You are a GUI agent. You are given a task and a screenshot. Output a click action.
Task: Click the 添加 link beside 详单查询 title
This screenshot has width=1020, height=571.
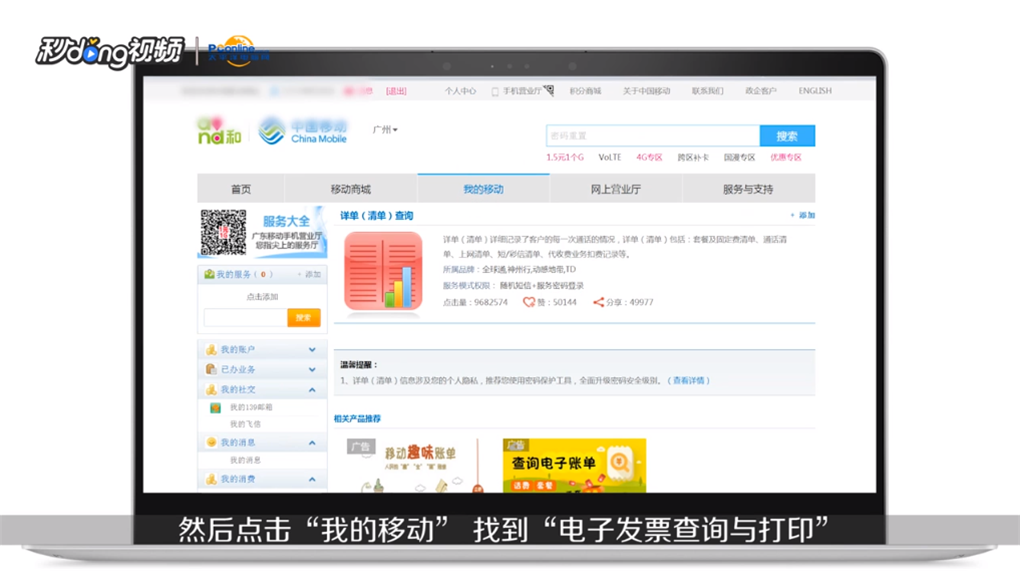point(803,215)
